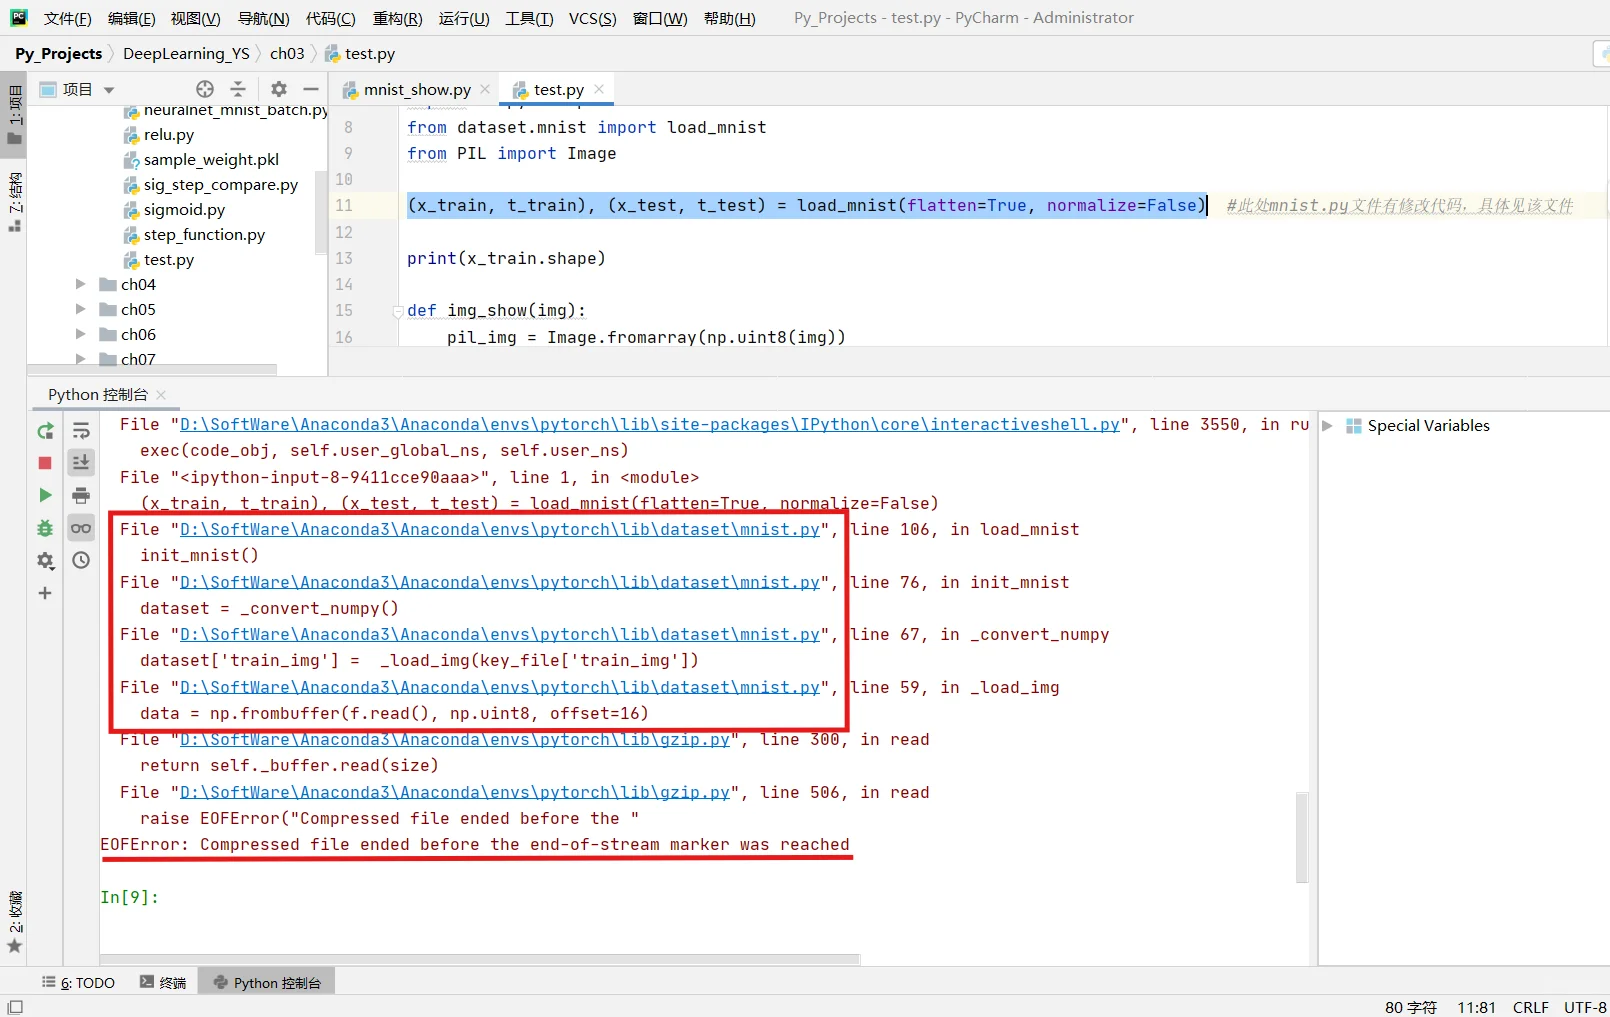Open interactiveshell.py link in traceback
This screenshot has width=1610, height=1017.
[650, 425]
